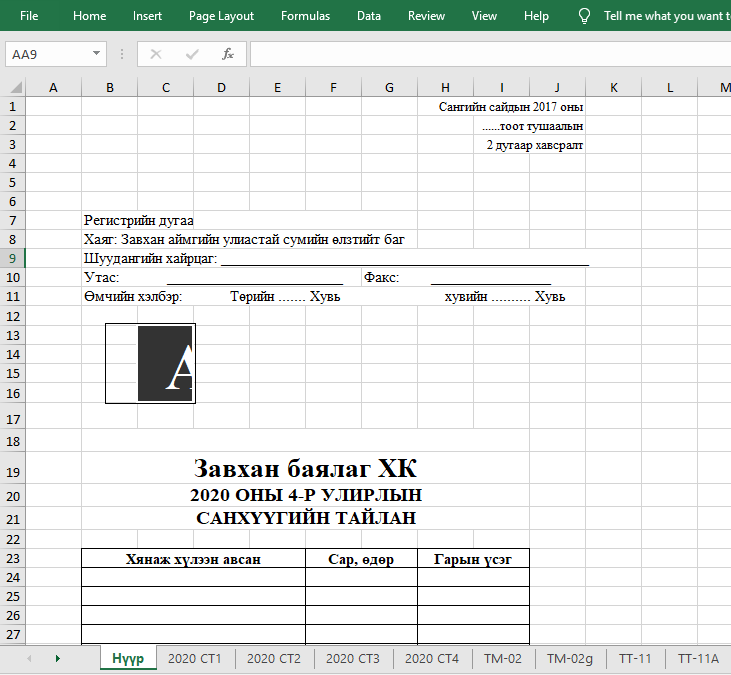This screenshot has height=675, width=731.
Task: Switch to the 2020 CT1 sheet tab
Action: pos(195,658)
